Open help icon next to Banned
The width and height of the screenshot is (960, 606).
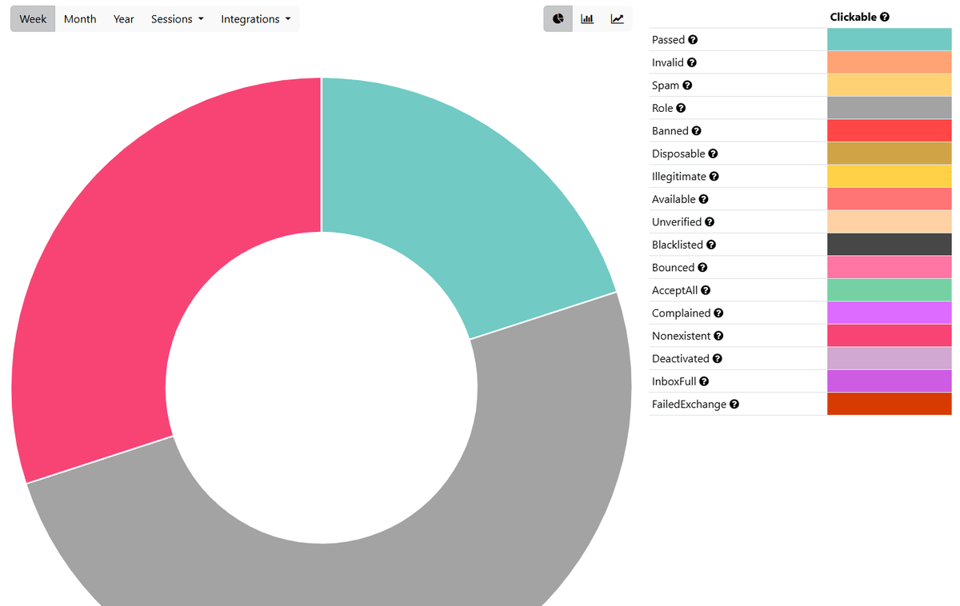point(696,130)
